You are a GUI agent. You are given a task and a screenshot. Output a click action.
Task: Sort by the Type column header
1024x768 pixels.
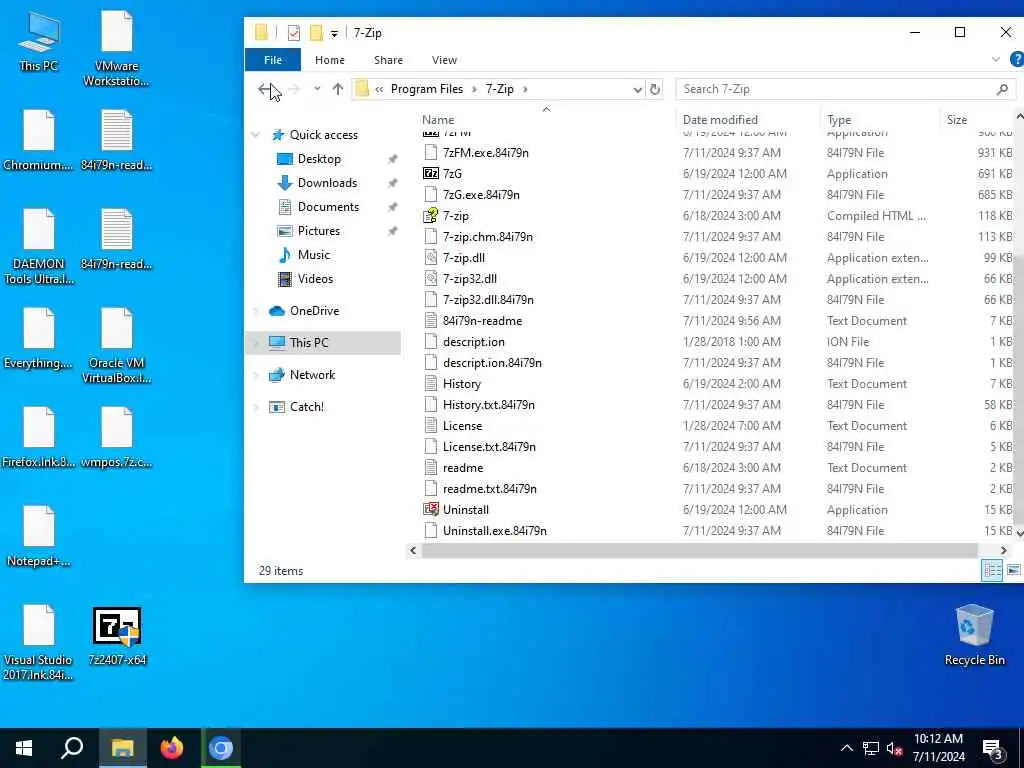tap(839, 120)
